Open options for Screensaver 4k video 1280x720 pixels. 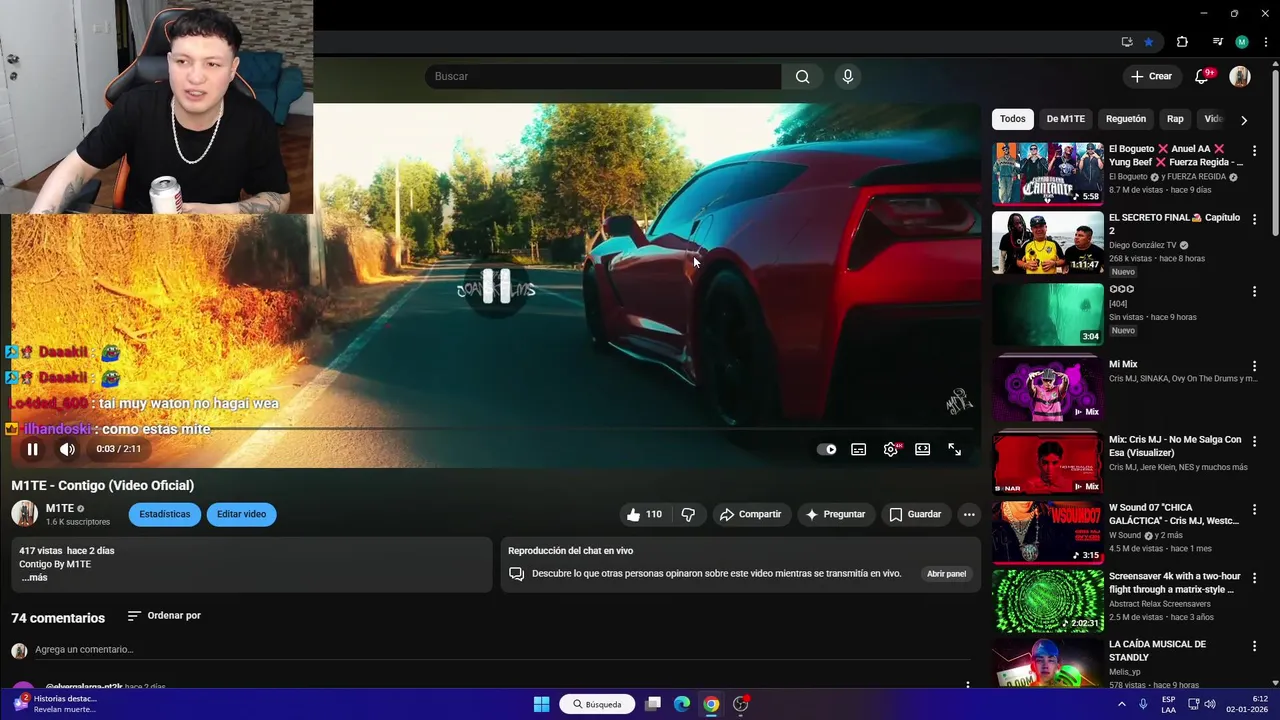pos(1254,578)
